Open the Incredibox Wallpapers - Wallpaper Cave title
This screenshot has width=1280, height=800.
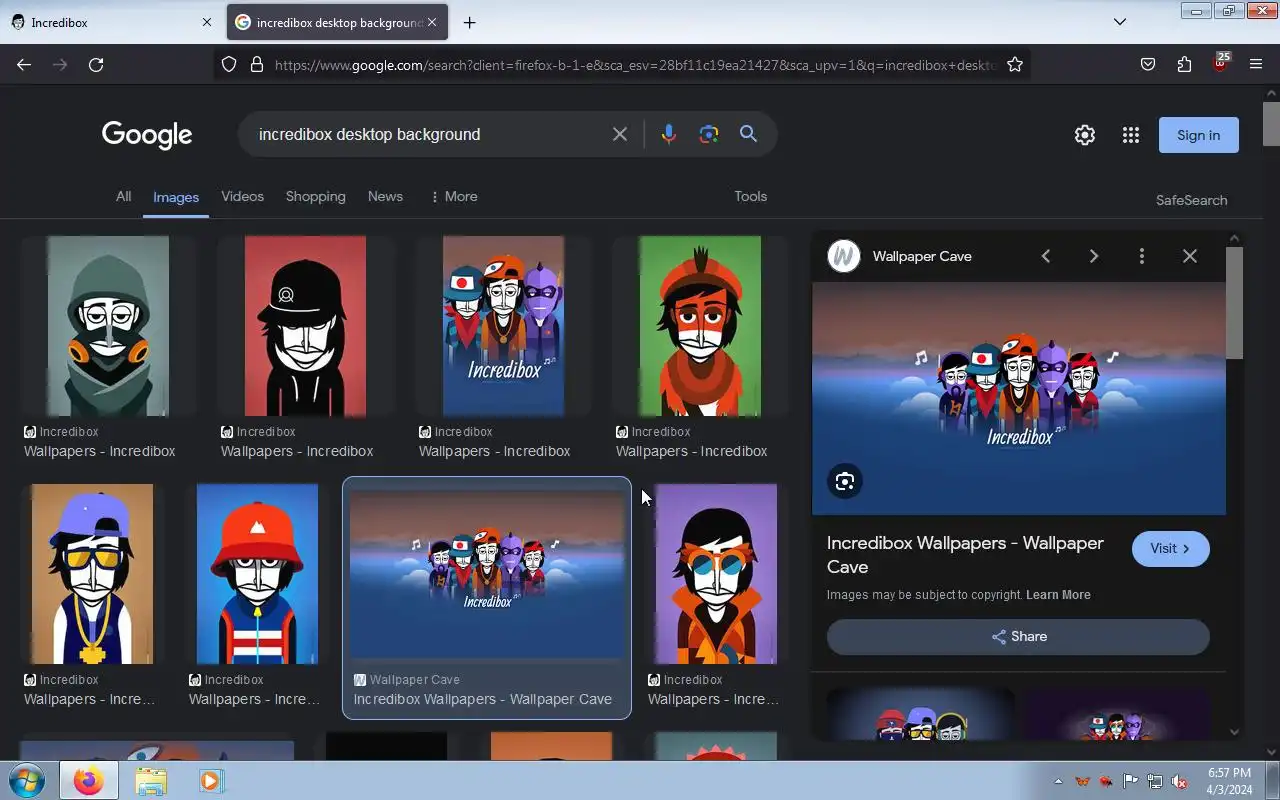click(965, 554)
